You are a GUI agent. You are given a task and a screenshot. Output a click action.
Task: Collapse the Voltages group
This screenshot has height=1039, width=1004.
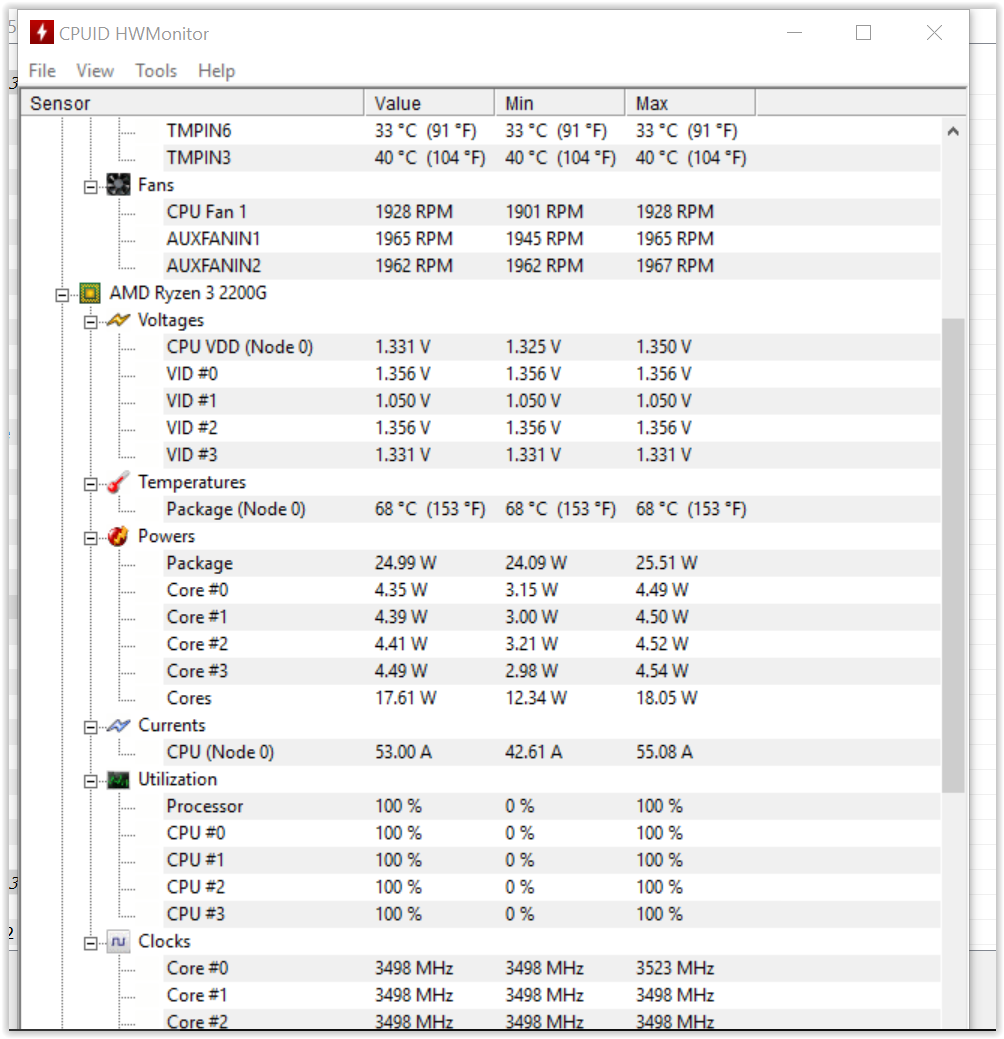tap(91, 323)
